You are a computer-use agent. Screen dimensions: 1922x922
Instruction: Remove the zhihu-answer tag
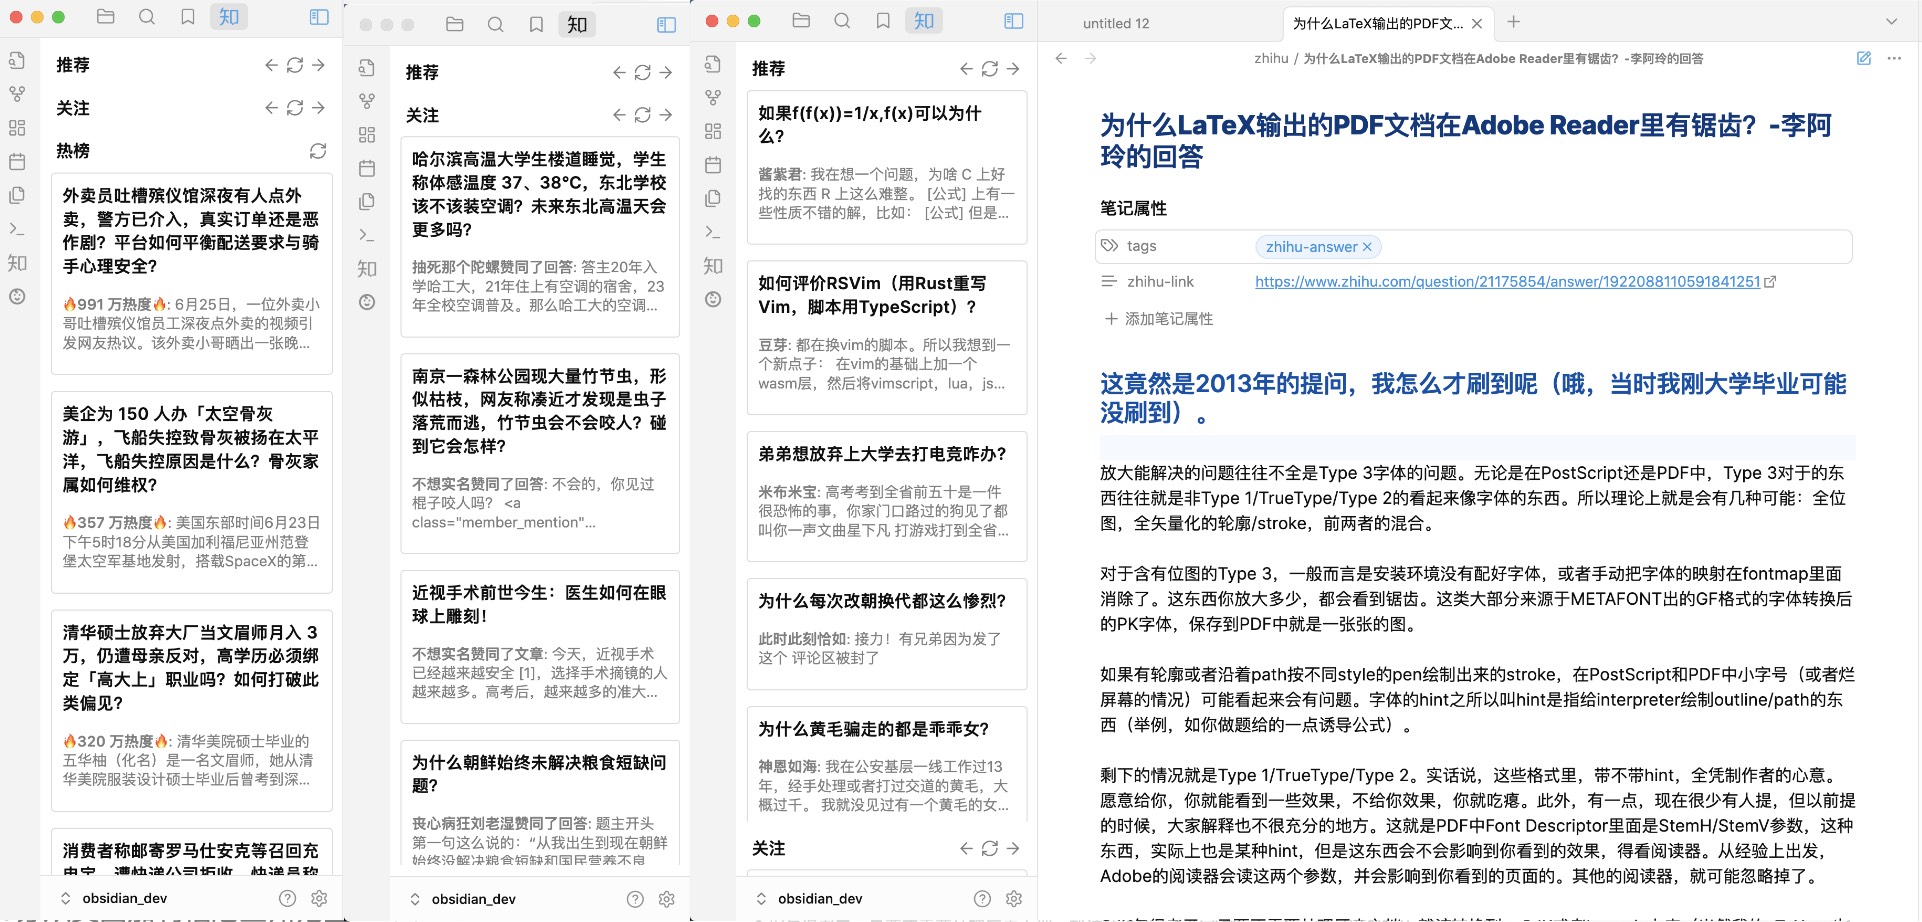coord(1368,247)
